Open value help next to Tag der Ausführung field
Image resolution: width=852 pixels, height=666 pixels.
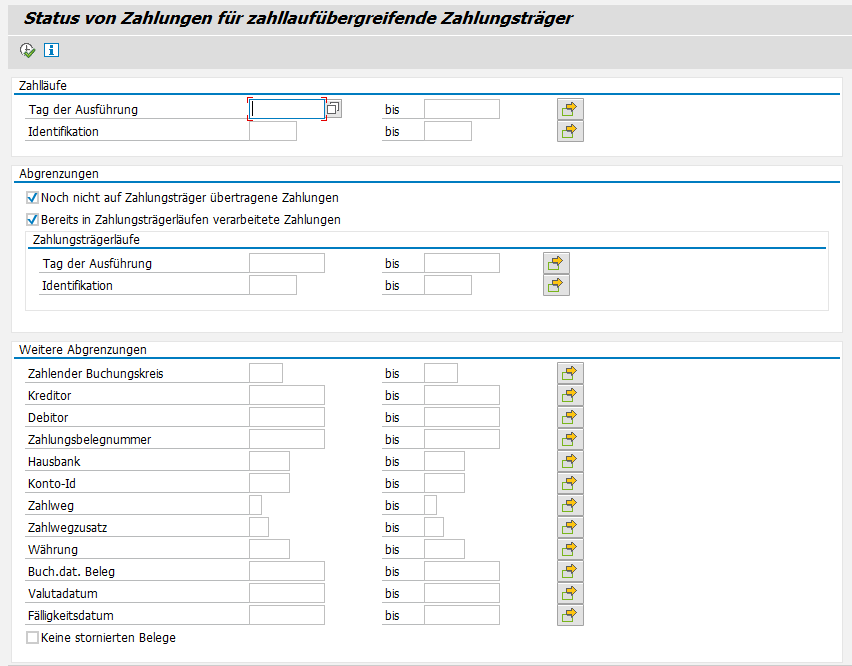pyautogui.click(x=334, y=109)
